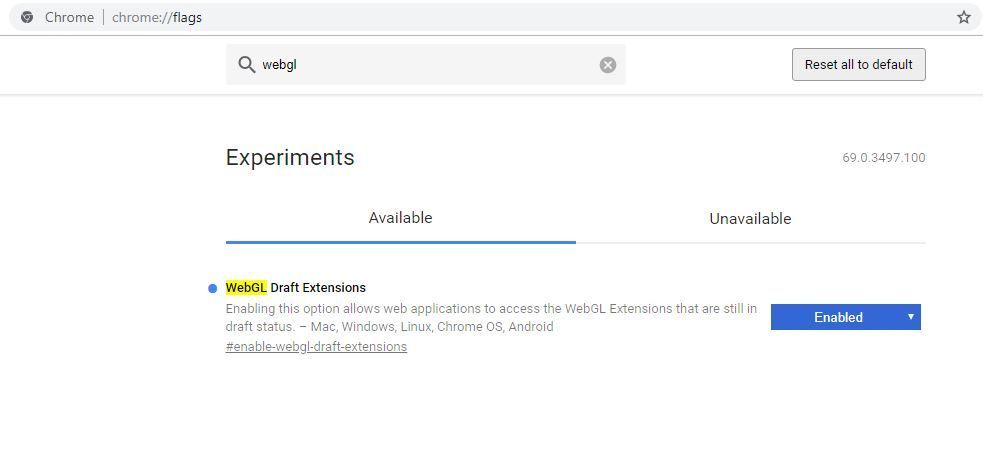Click the arrow on the Enabled combo box
Viewport: 983px width, 455px height.
[x=910, y=317]
